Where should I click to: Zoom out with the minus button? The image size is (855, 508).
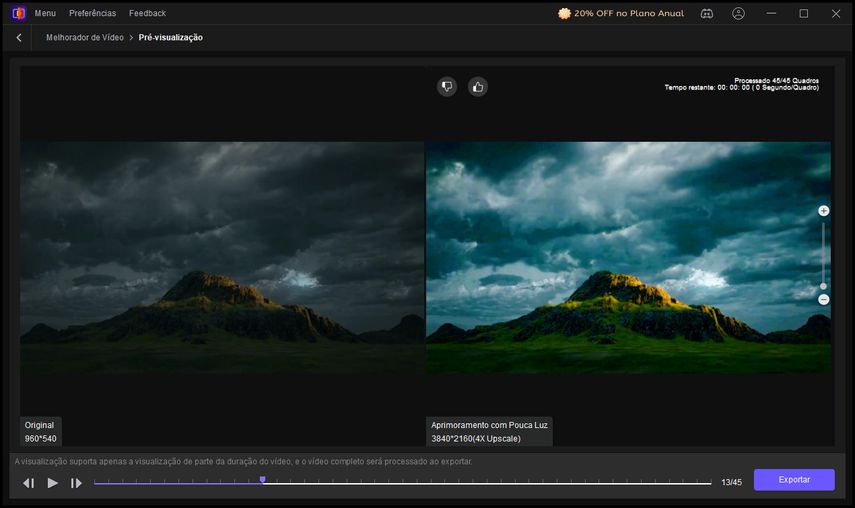823,300
